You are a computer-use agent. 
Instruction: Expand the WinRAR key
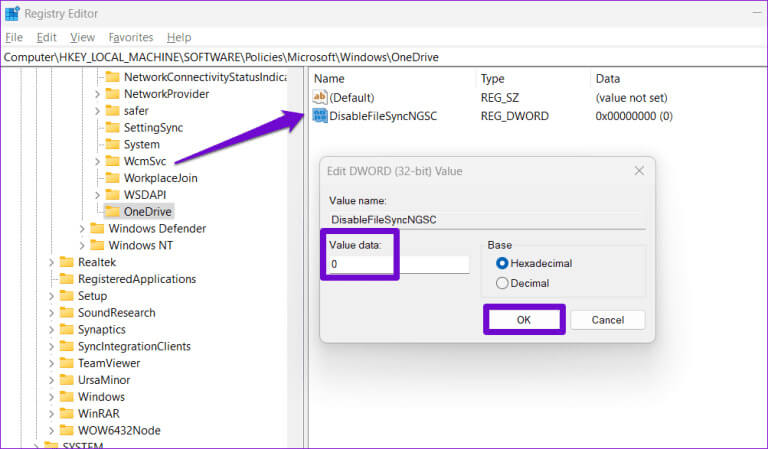pos(51,414)
